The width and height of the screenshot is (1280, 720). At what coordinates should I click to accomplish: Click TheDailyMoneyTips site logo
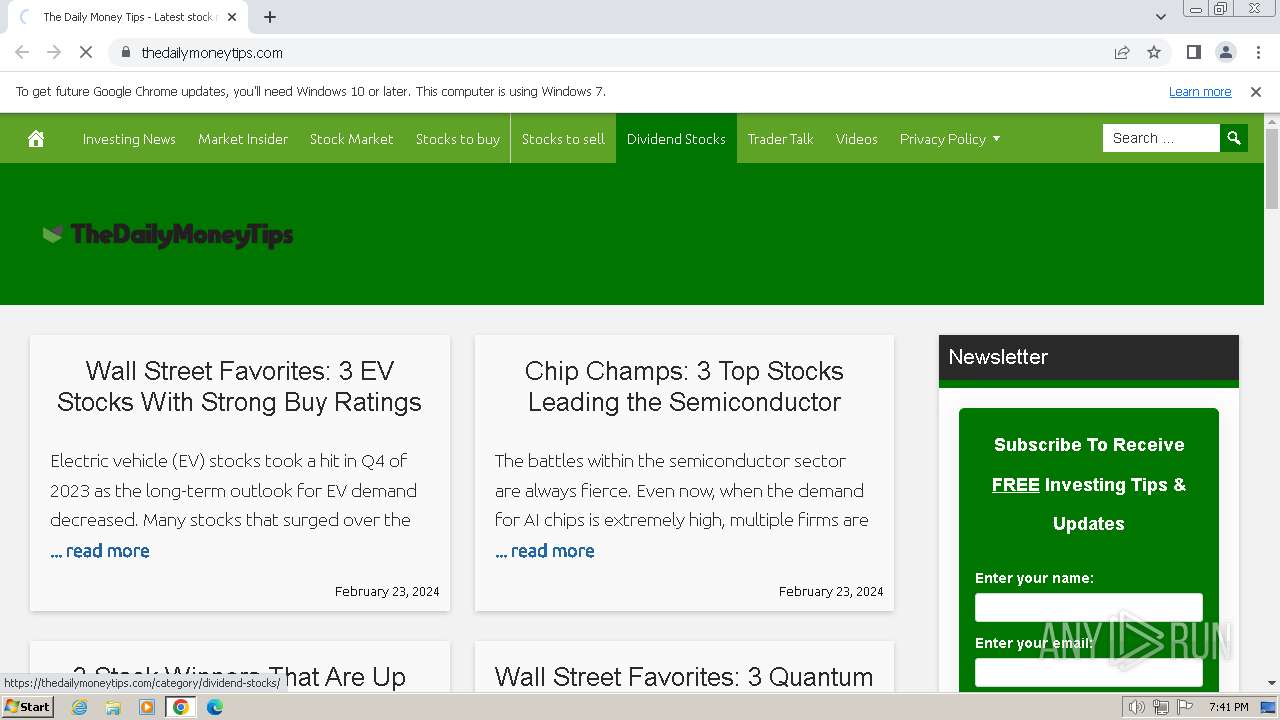tap(168, 235)
